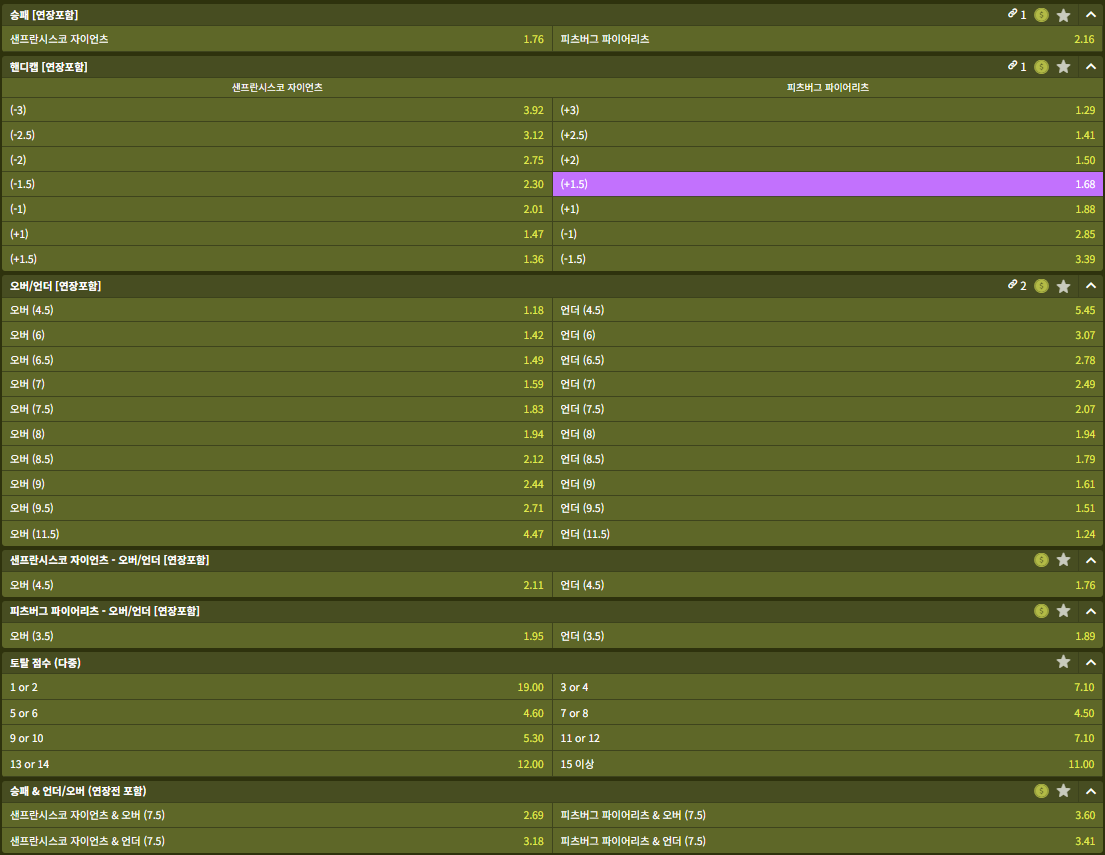
Task: Click the coin icon in 승패 [연장포함] header
Action: (1041, 15)
